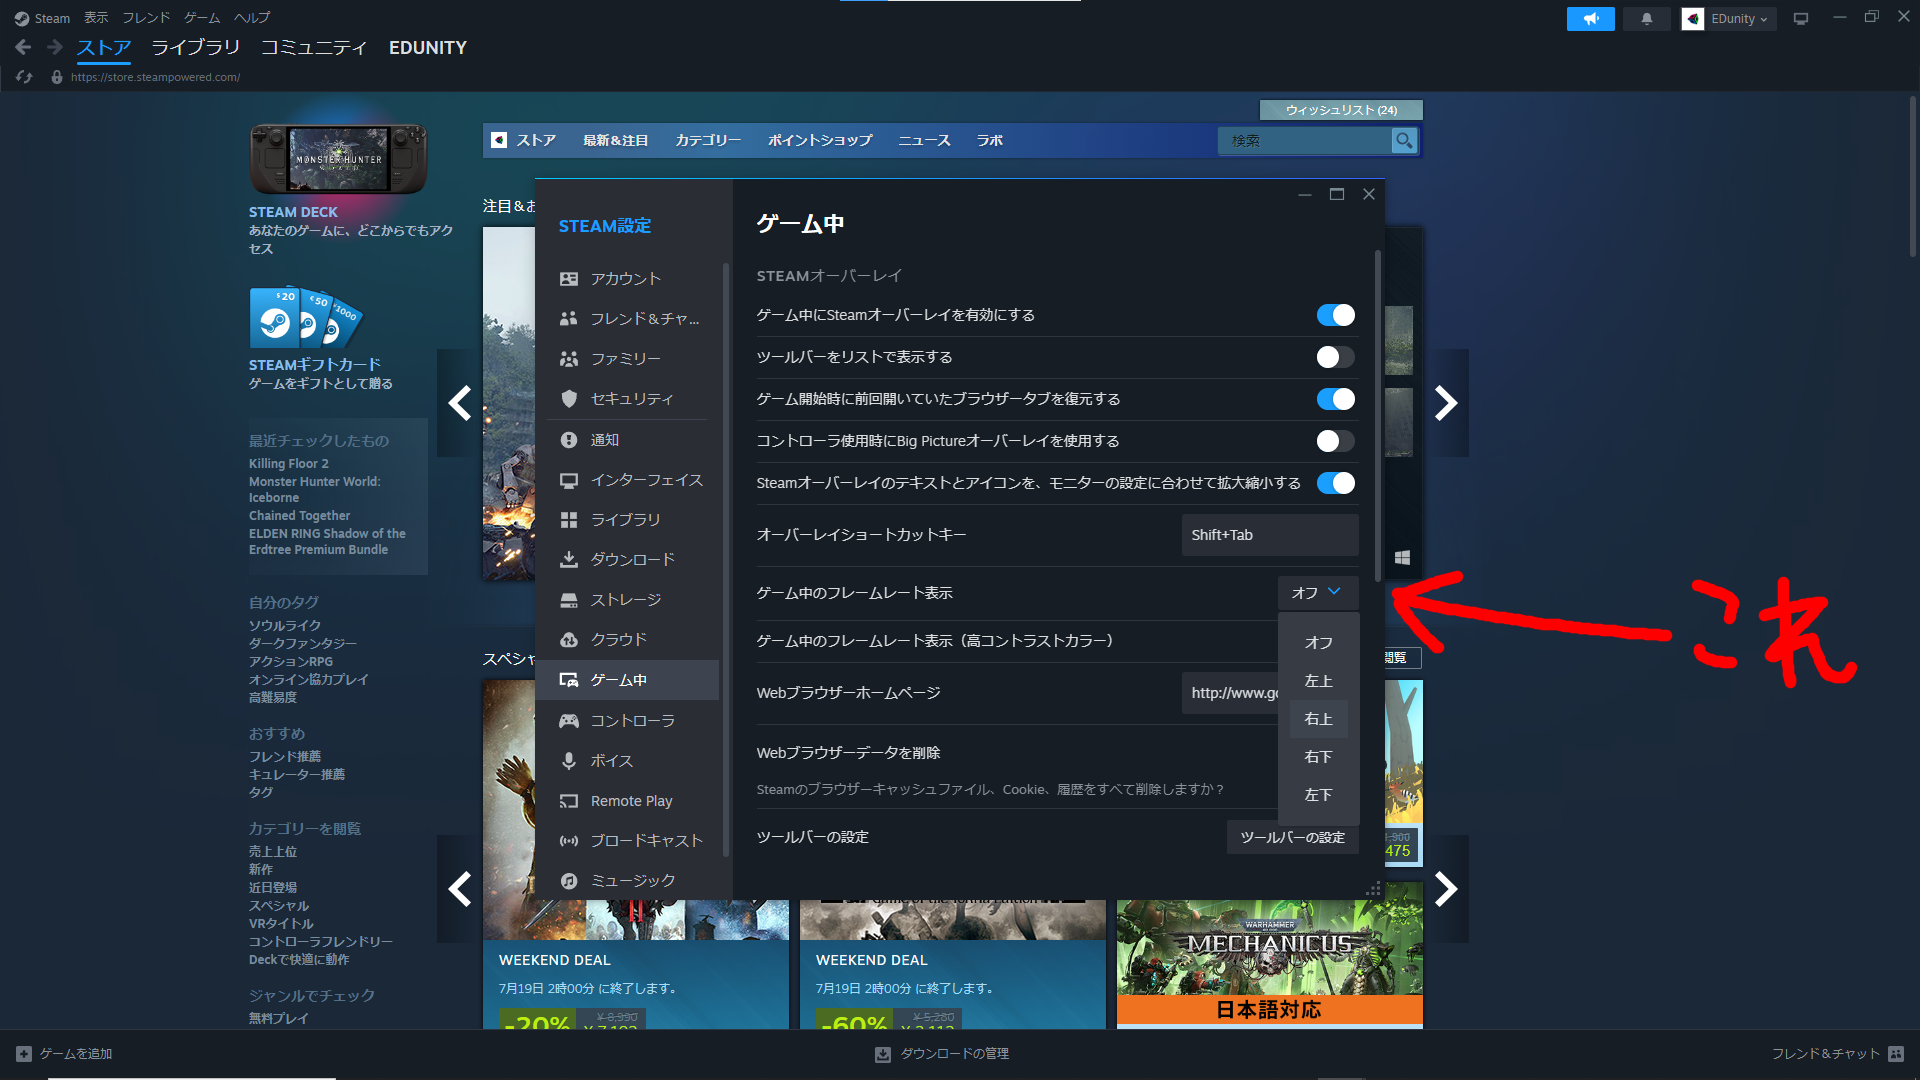Open the store search magnifier icon
This screenshot has height=1080, width=1920.
(1404, 141)
